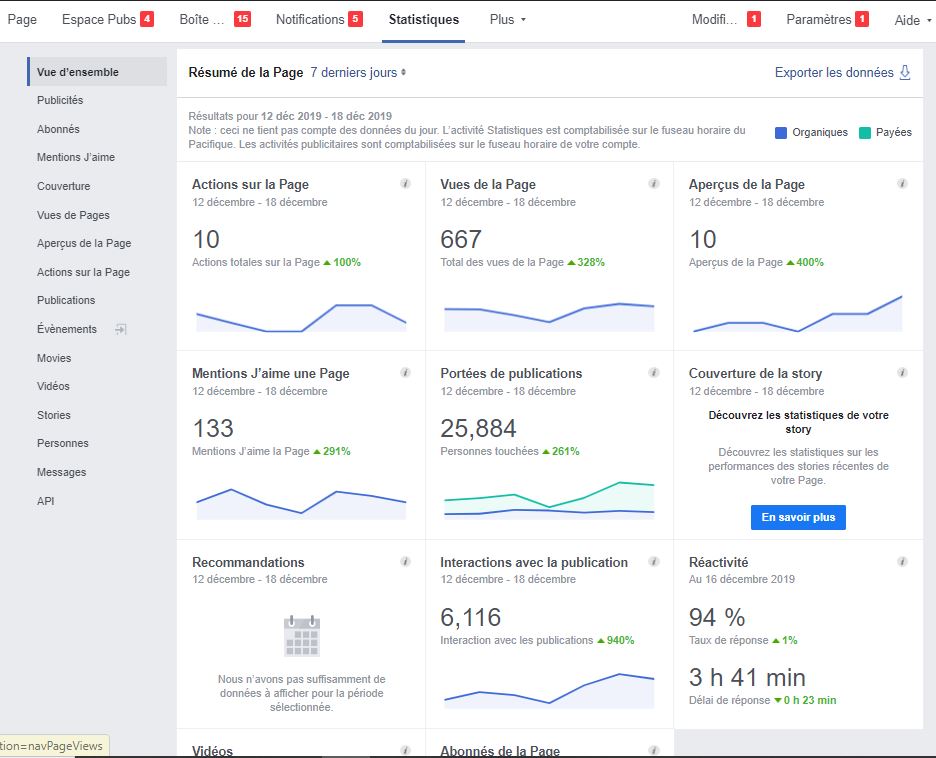Screen dimensions: 936x758
Task: Click the Portées de publications chart
Action: click(x=549, y=499)
